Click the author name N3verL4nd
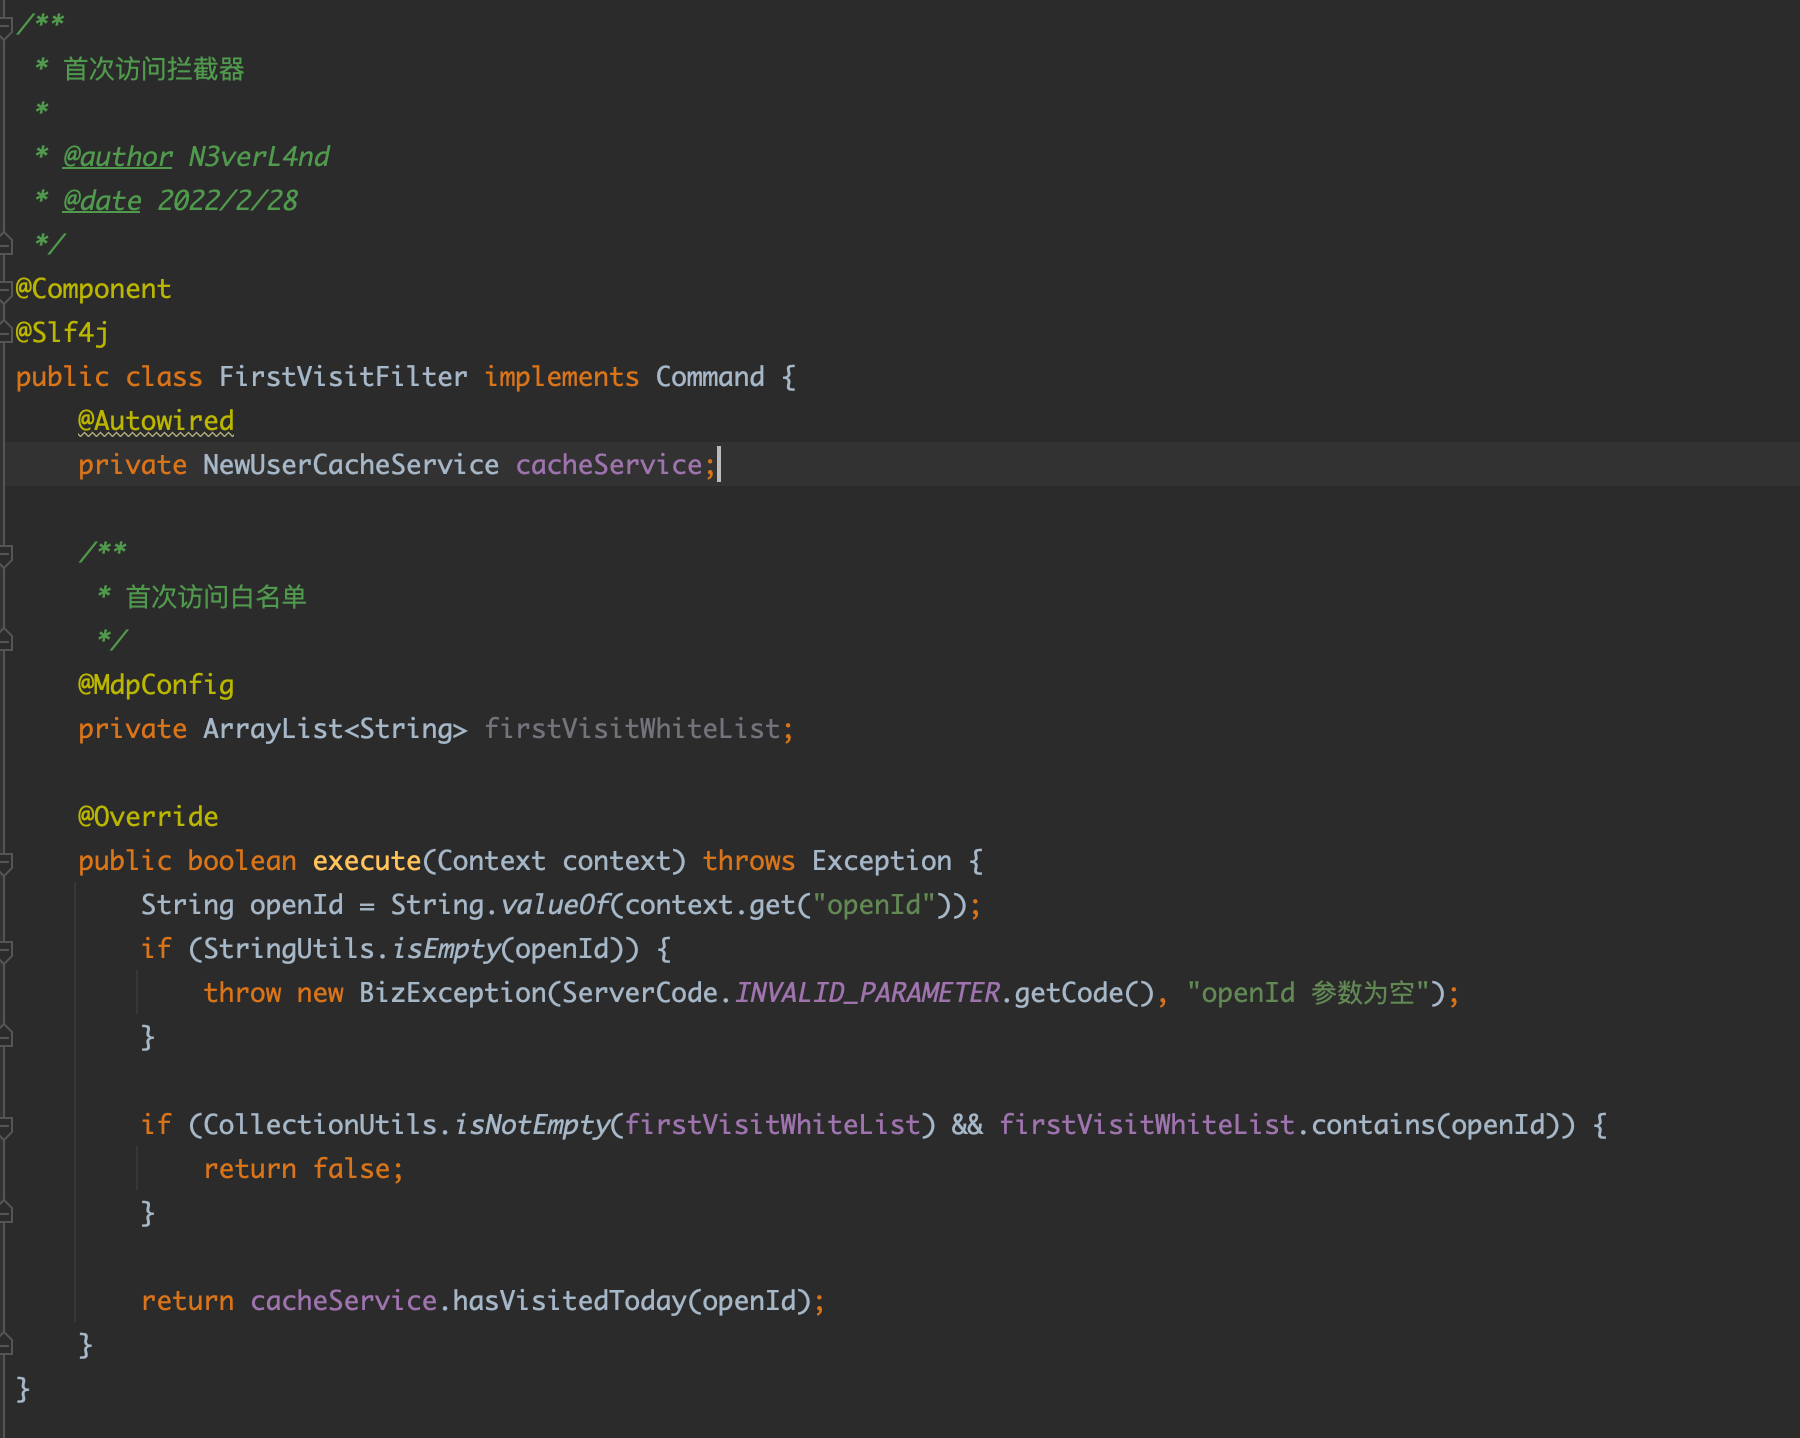The width and height of the screenshot is (1800, 1438). click(x=259, y=157)
